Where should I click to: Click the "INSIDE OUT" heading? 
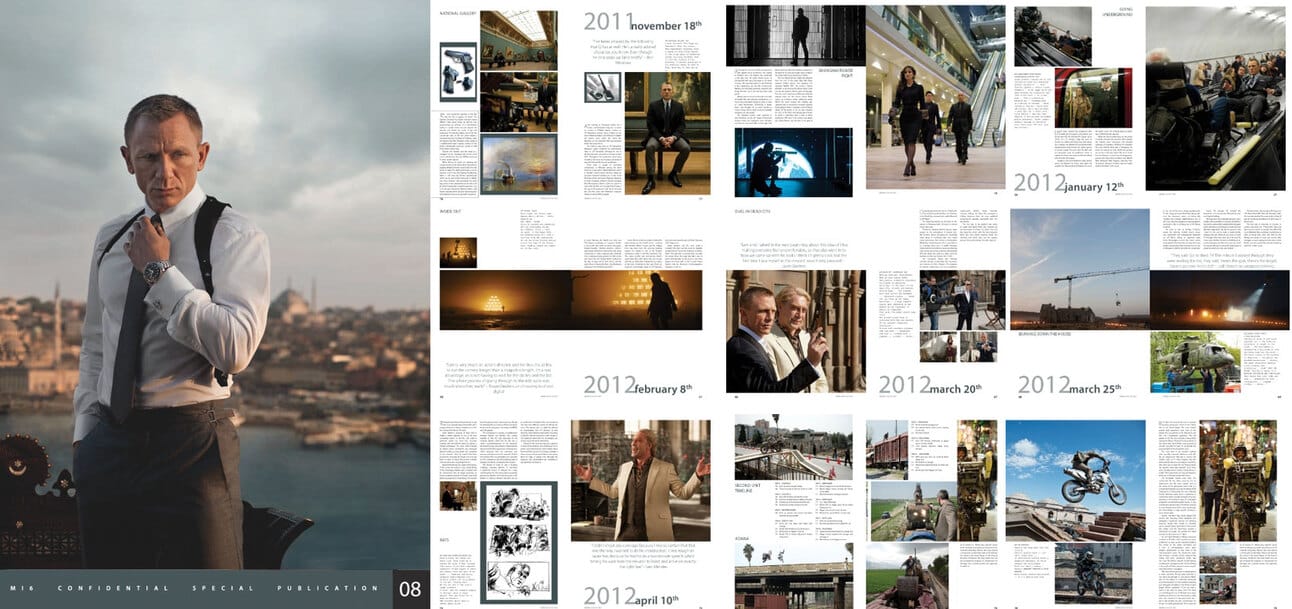point(451,211)
